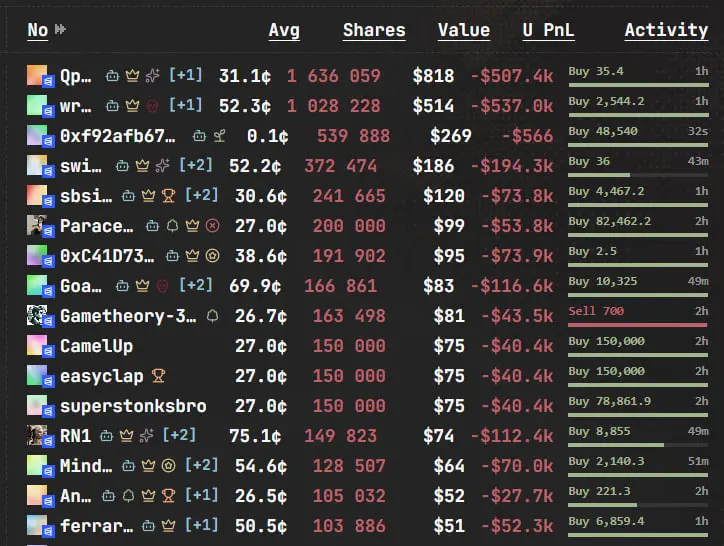Click the Parace… avatar photo

[x=37, y=225]
